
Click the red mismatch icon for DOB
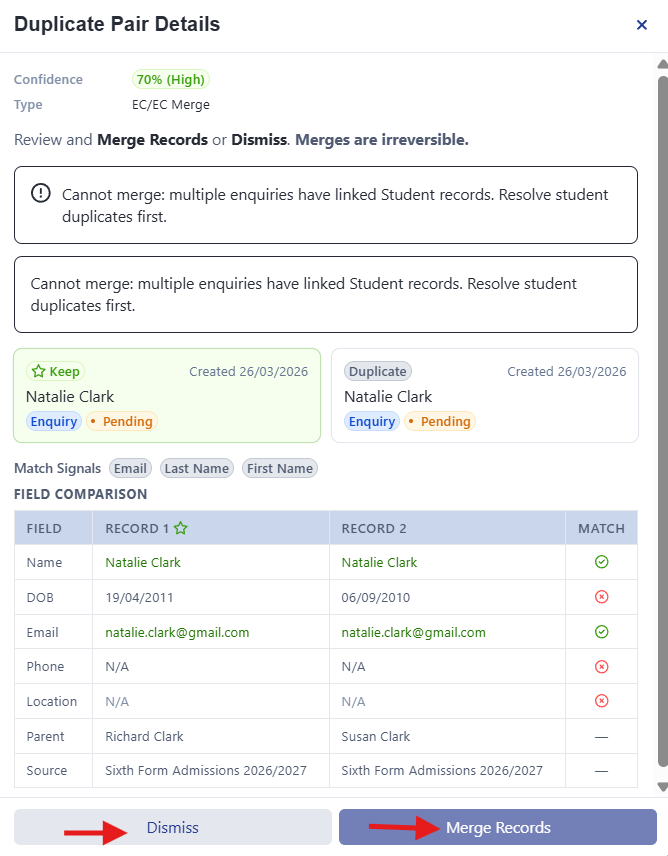tap(601, 597)
